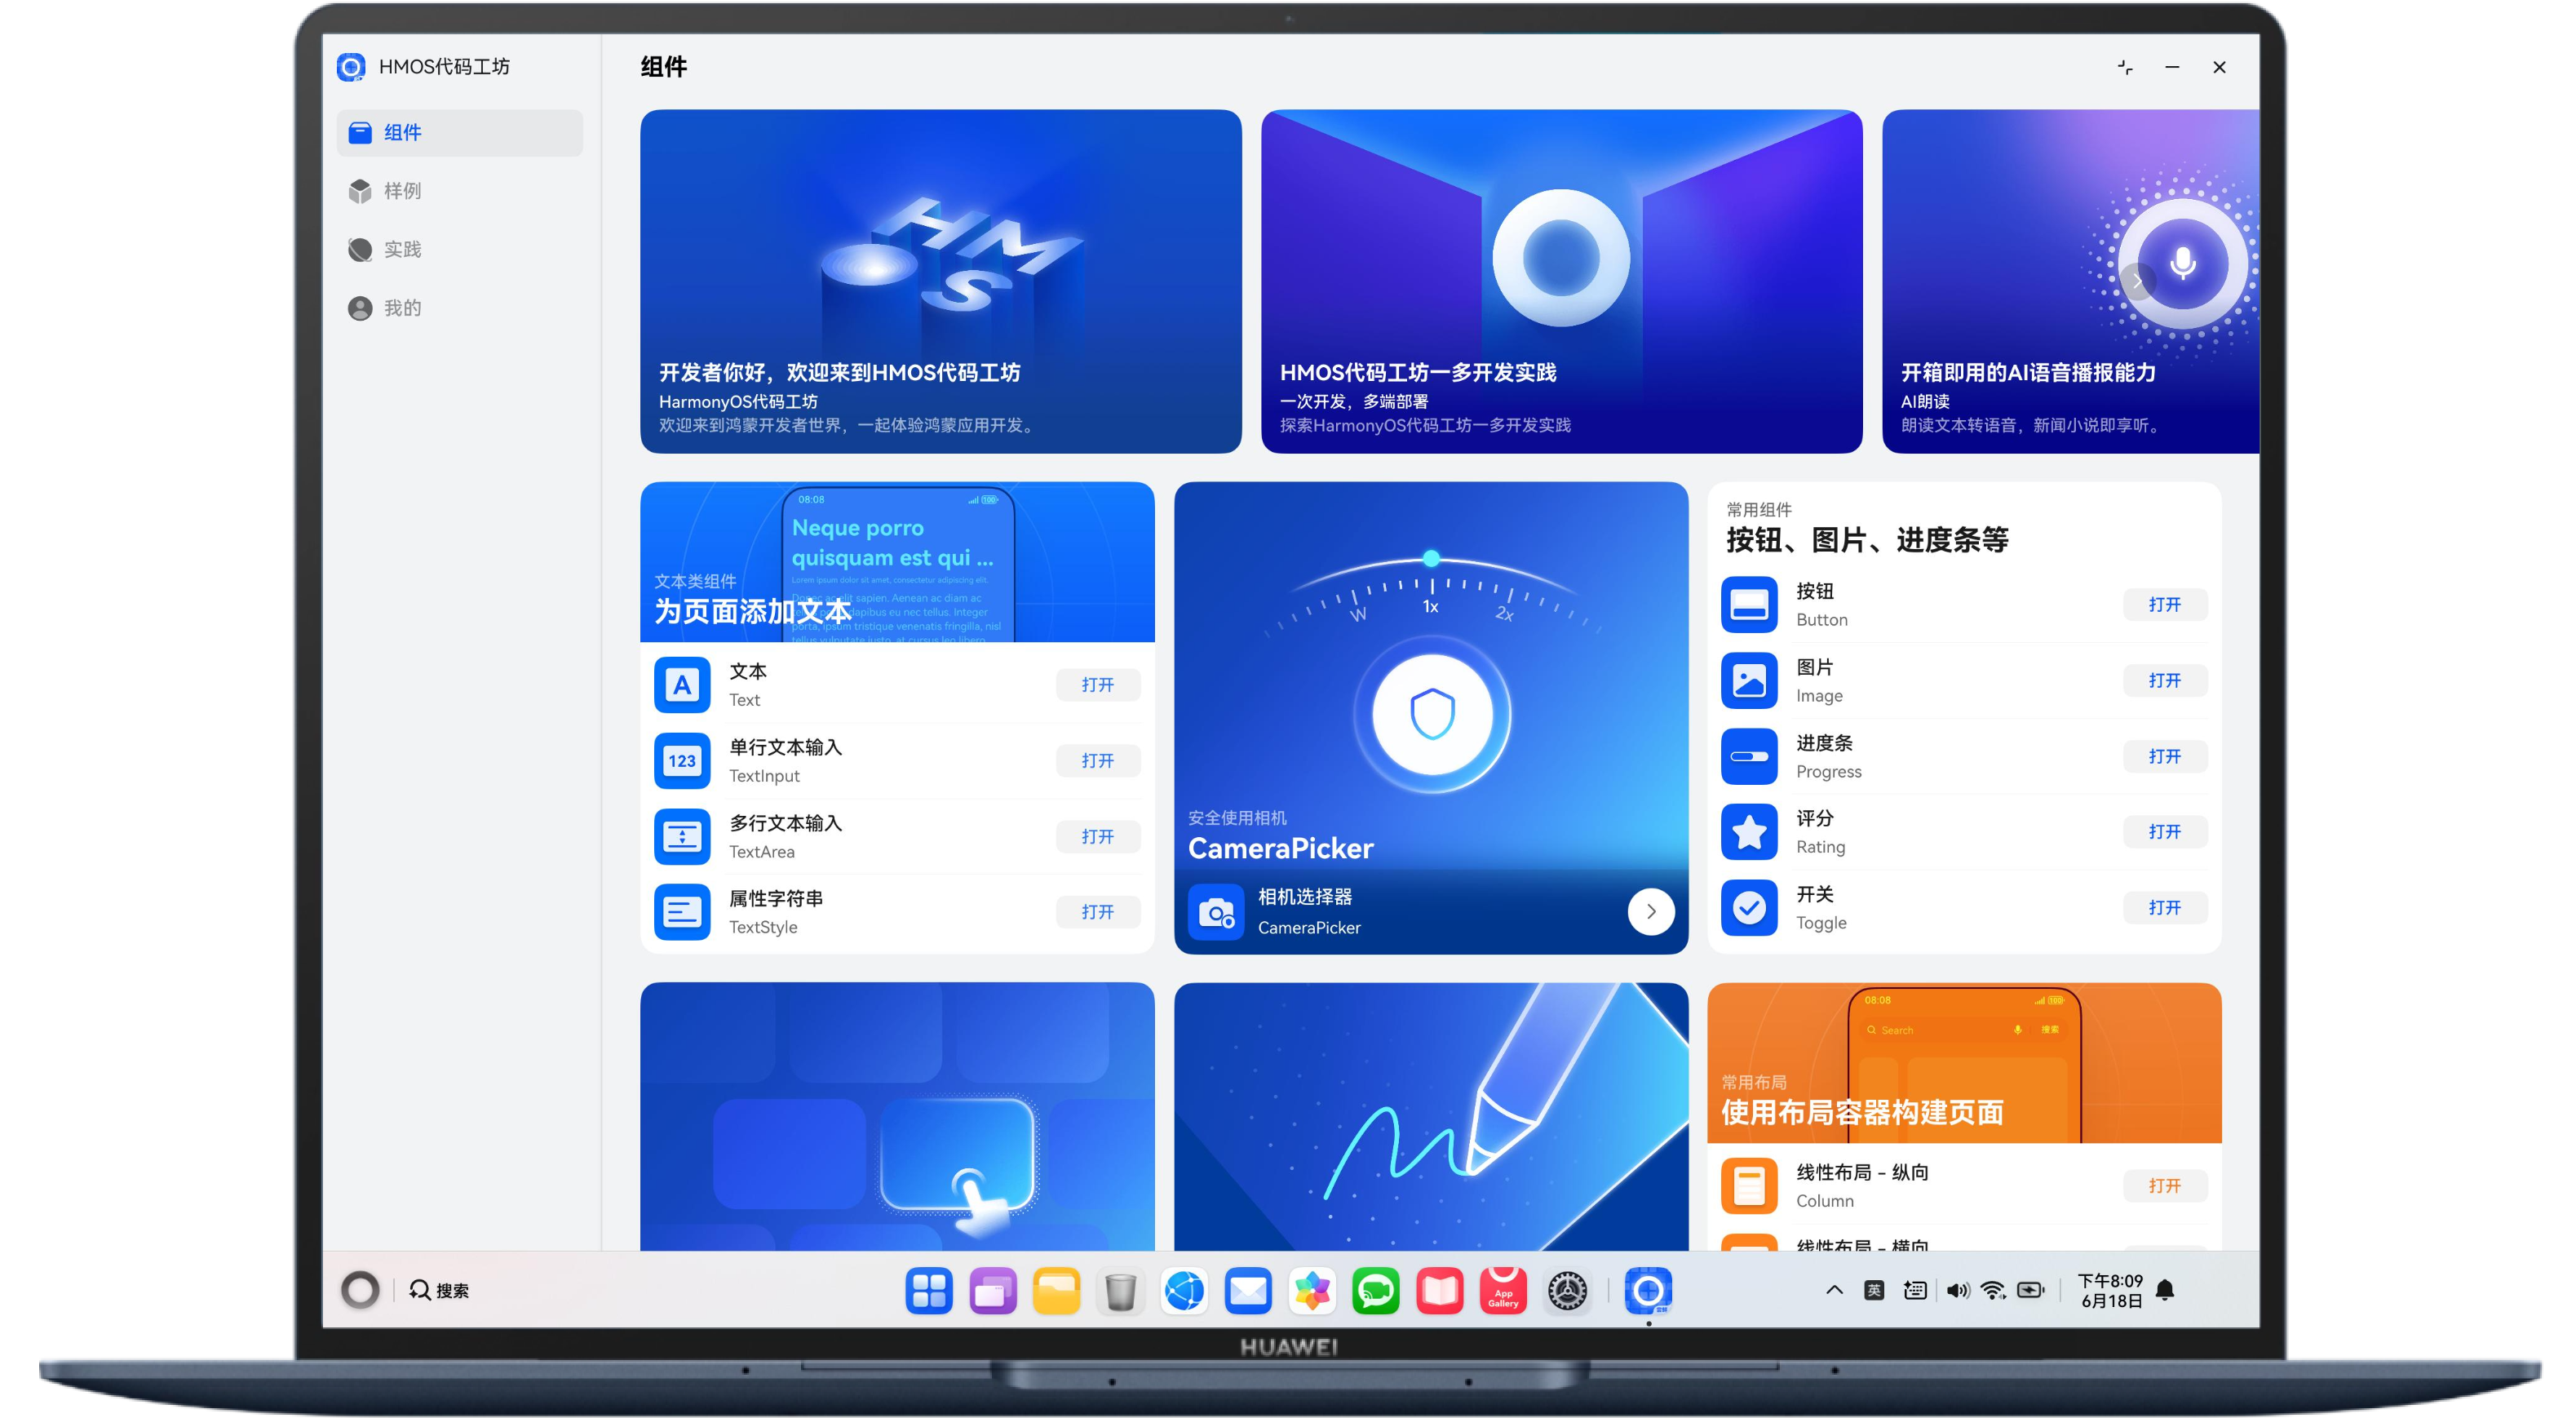The height and width of the screenshot is (1418, 2576).
Task: Open the 进度条 Progress component
Action: 2164,757
